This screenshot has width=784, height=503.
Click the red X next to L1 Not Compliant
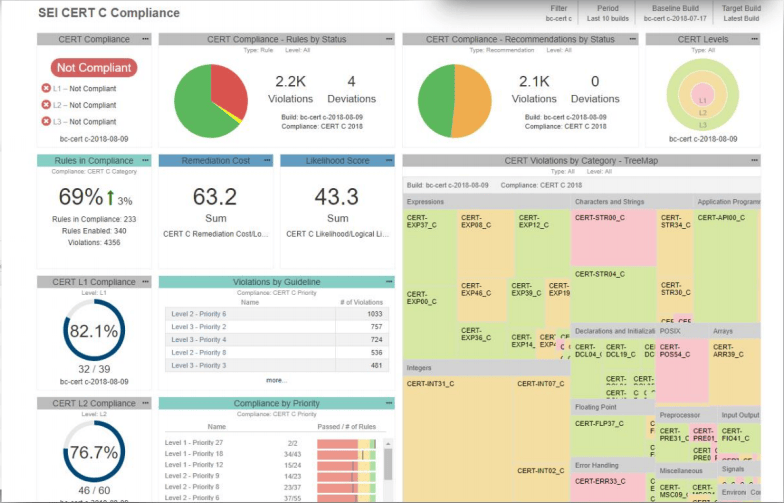[46, 88]
